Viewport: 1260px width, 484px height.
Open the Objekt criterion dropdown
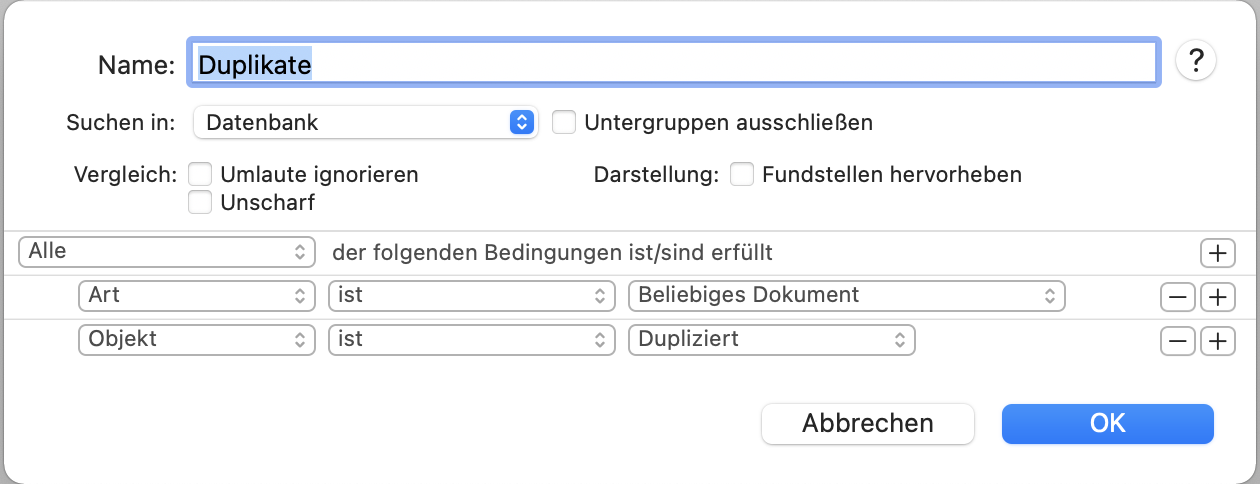[x=197, y=340]
